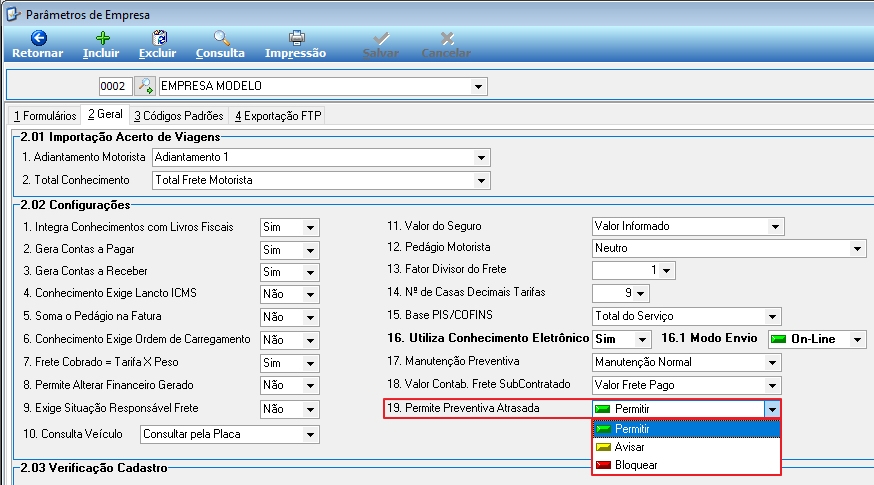874x485 pixels.
Task: Click the label 16. Utiliza Conhecimento Eletrônico
Action: (x=488, y=338)
